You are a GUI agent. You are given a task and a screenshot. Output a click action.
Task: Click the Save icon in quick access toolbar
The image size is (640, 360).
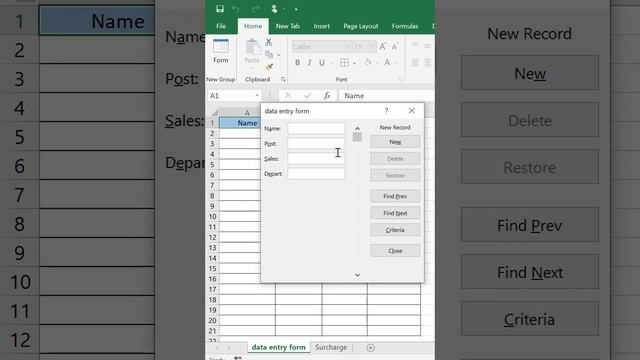click(220, 9)
